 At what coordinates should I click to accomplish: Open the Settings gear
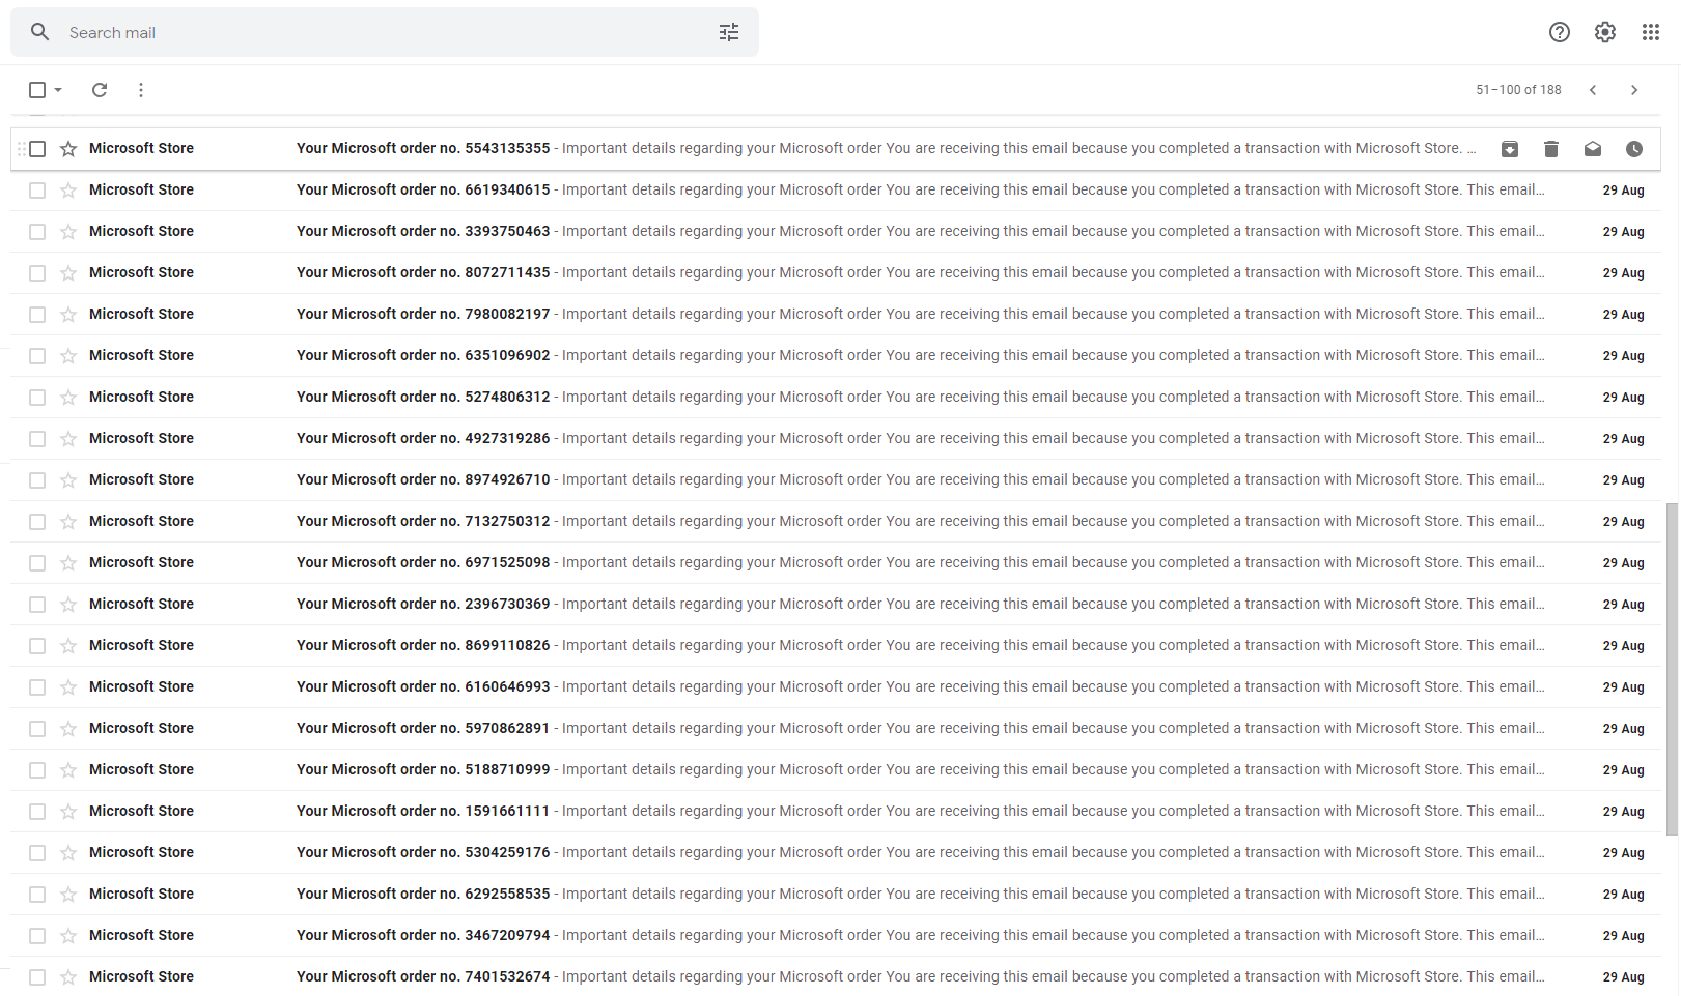tap(1605, 32)
